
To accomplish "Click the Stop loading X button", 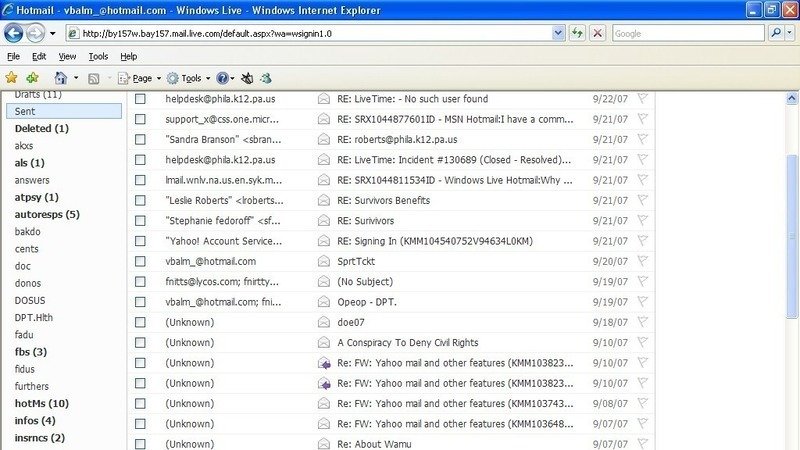I will point(597,33).
